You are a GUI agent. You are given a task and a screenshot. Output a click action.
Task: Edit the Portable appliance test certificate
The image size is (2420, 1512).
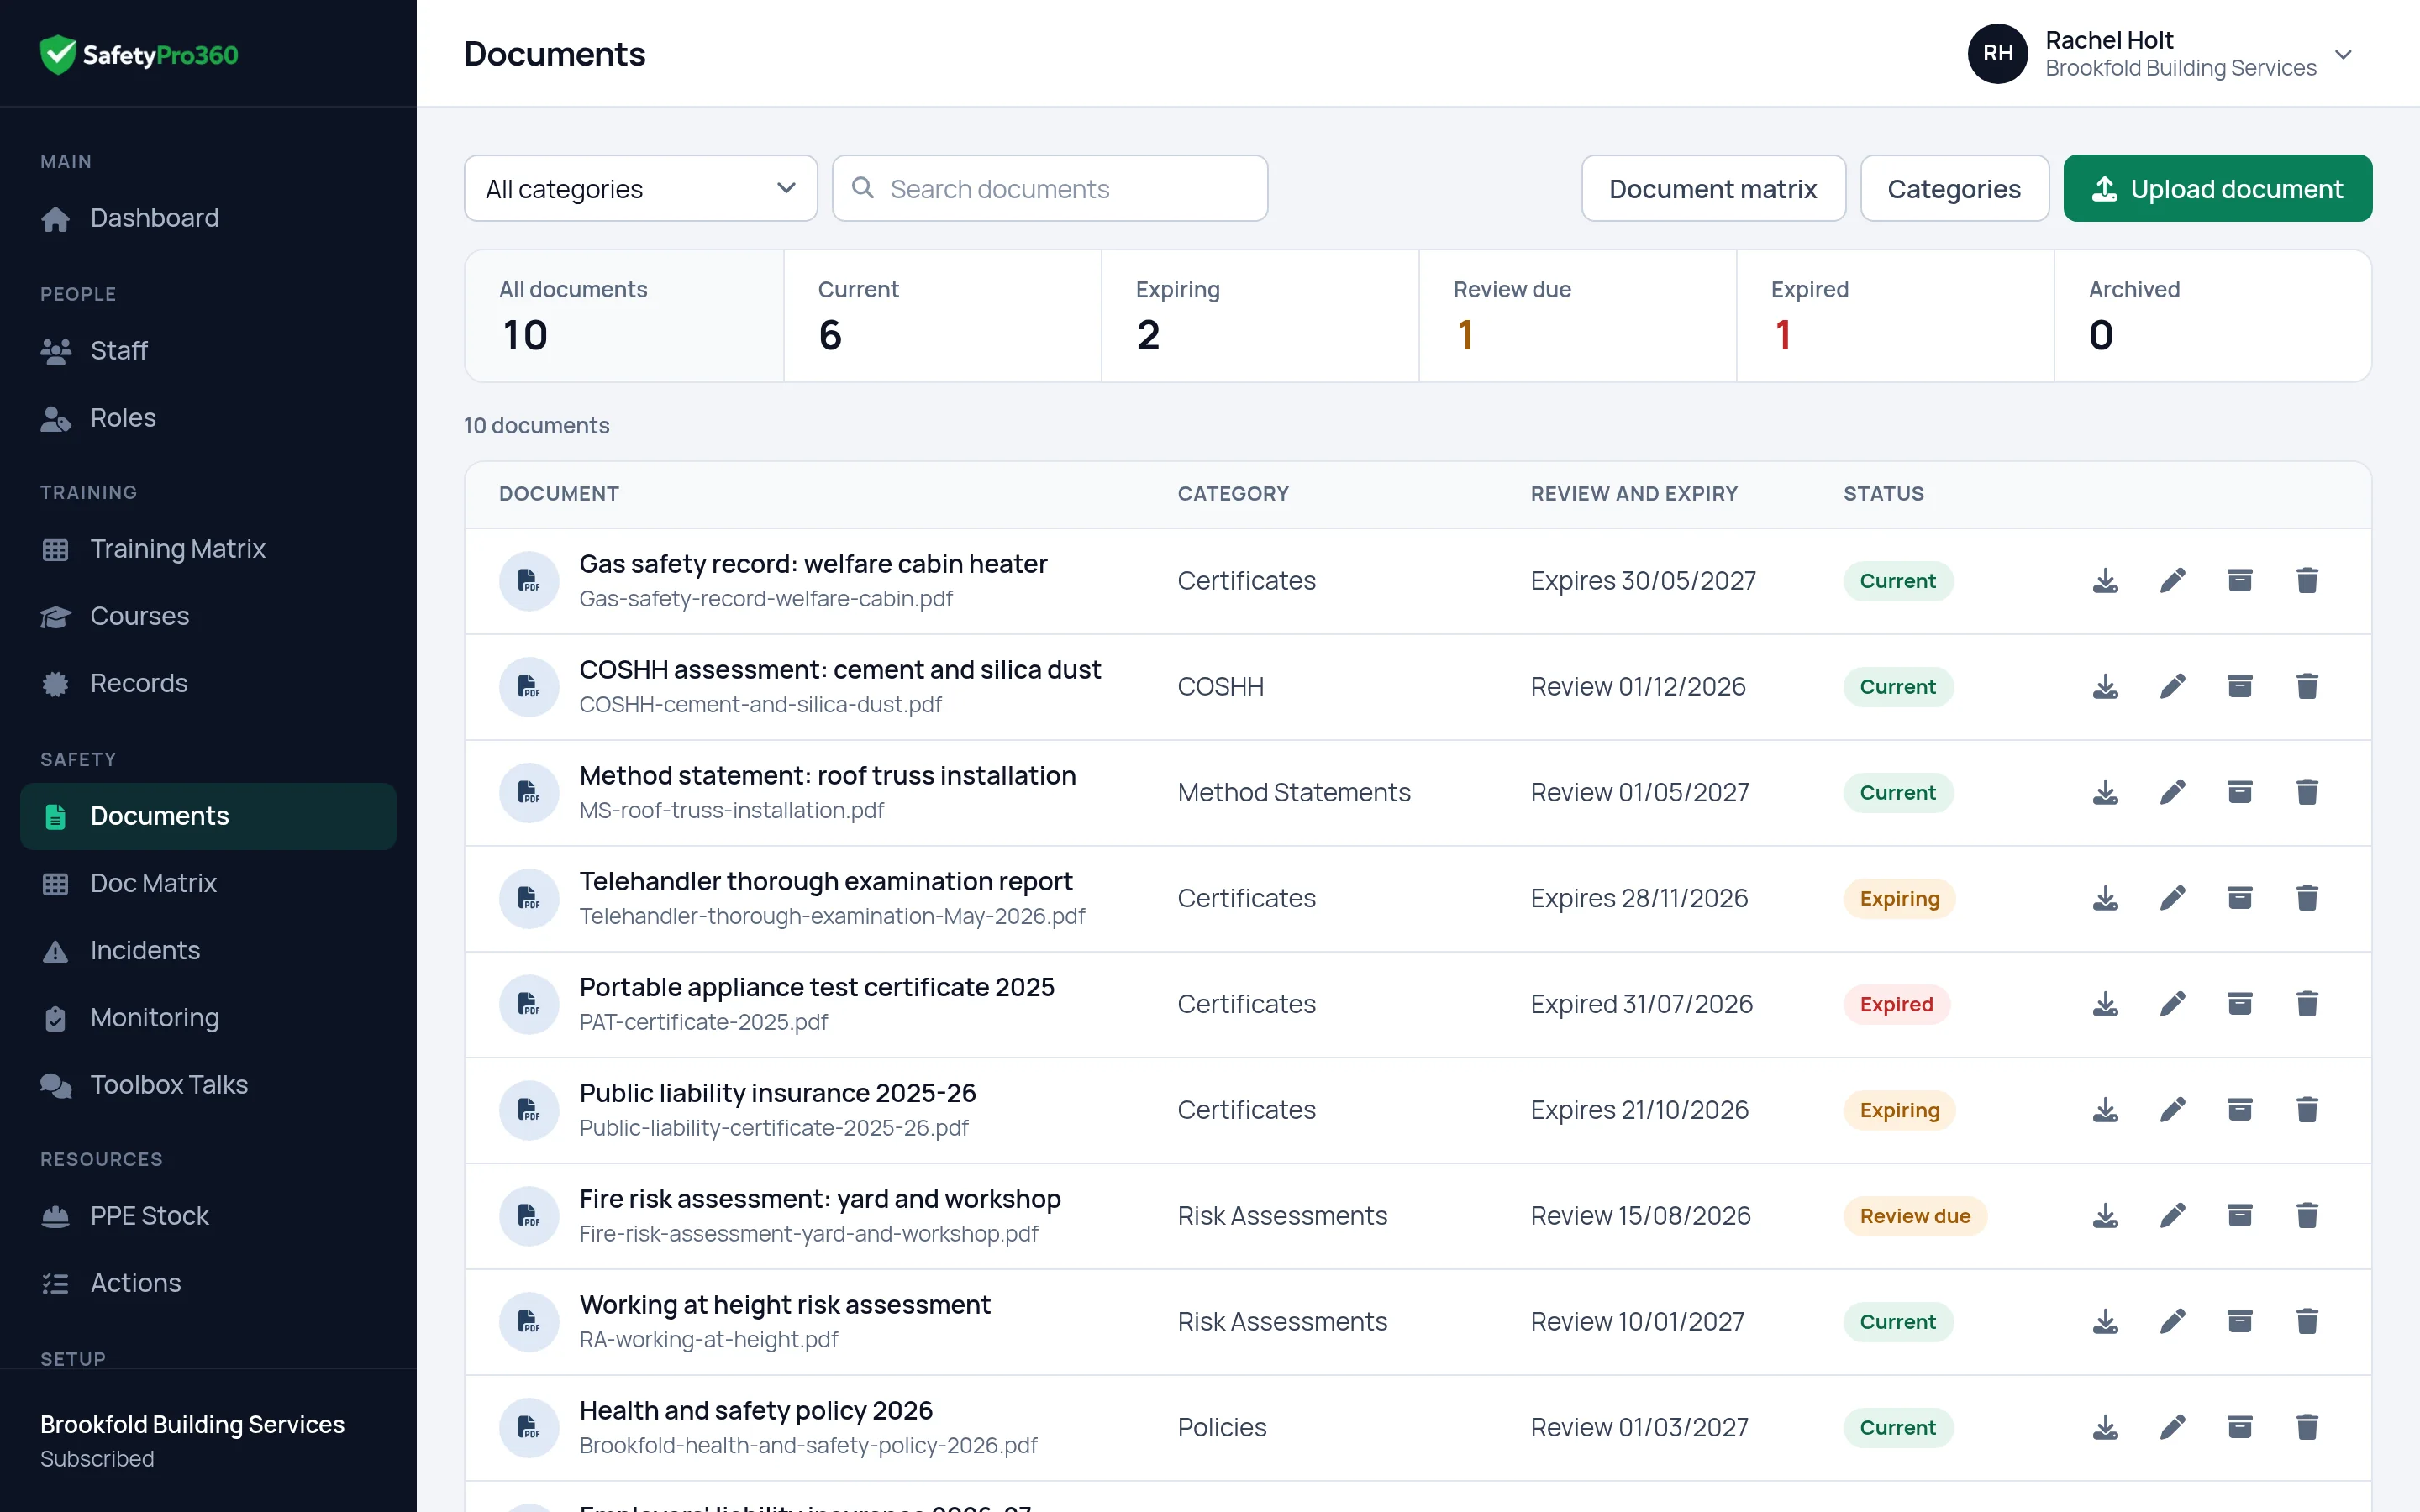(x=2172, y=1005)
